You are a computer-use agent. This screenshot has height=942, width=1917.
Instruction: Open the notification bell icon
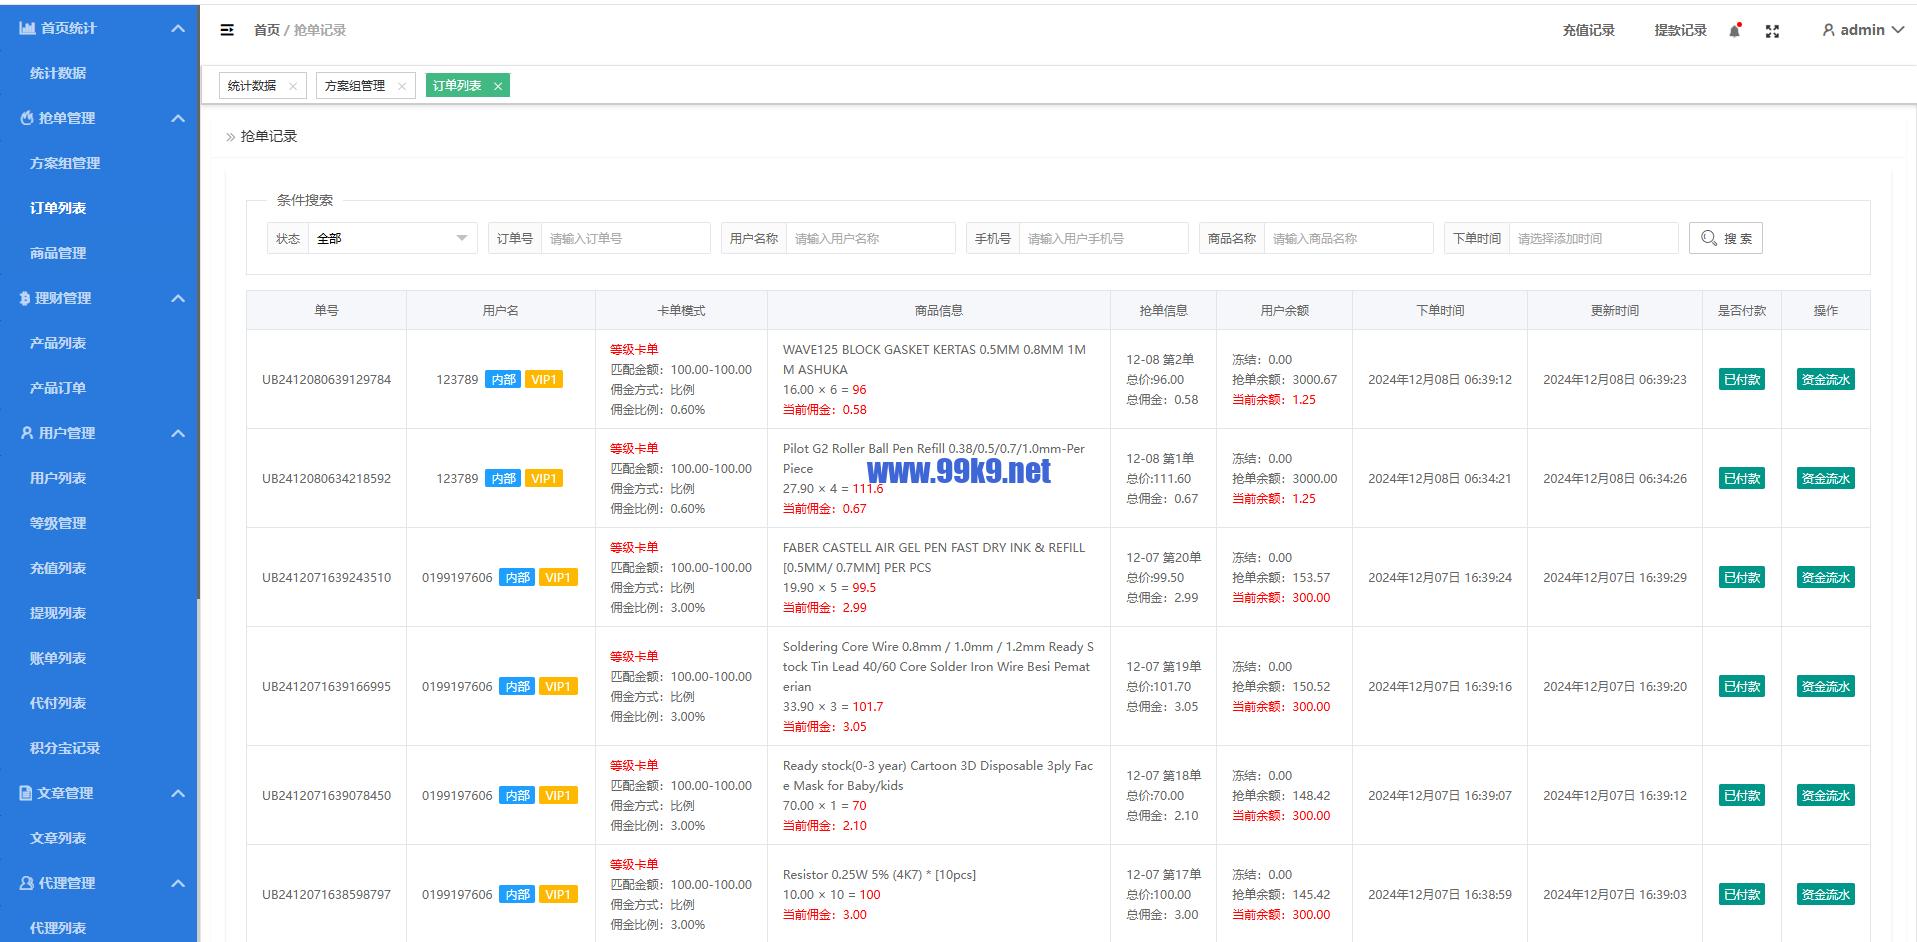tap(1735, 31)
